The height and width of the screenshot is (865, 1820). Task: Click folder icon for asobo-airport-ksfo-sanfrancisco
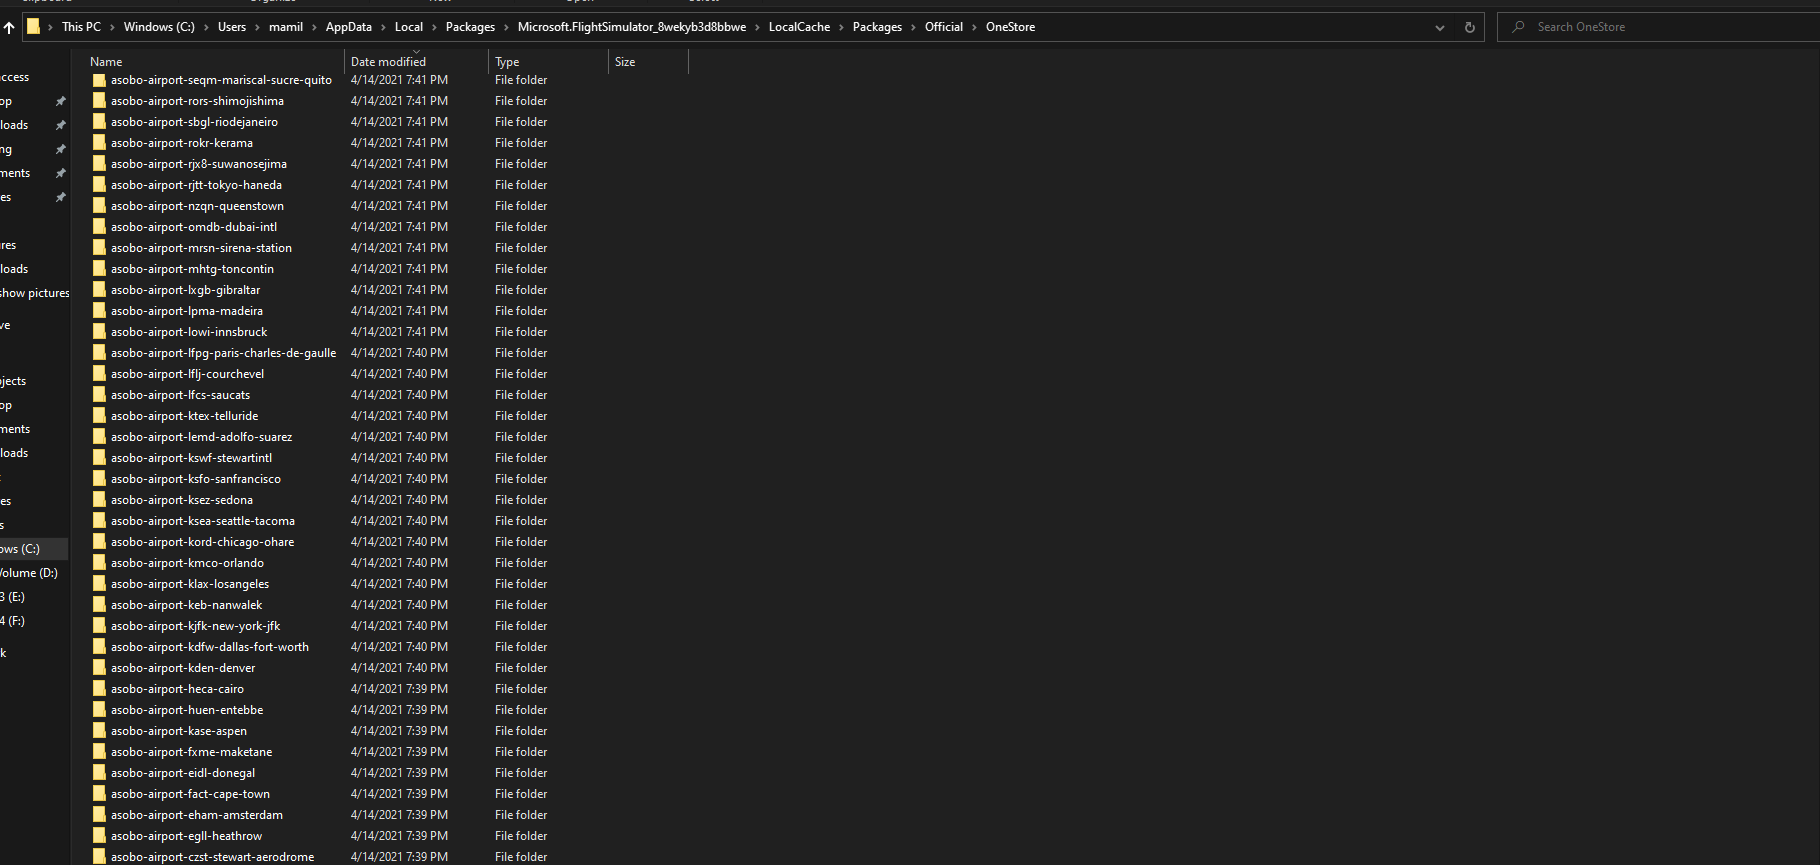(99, 479)
